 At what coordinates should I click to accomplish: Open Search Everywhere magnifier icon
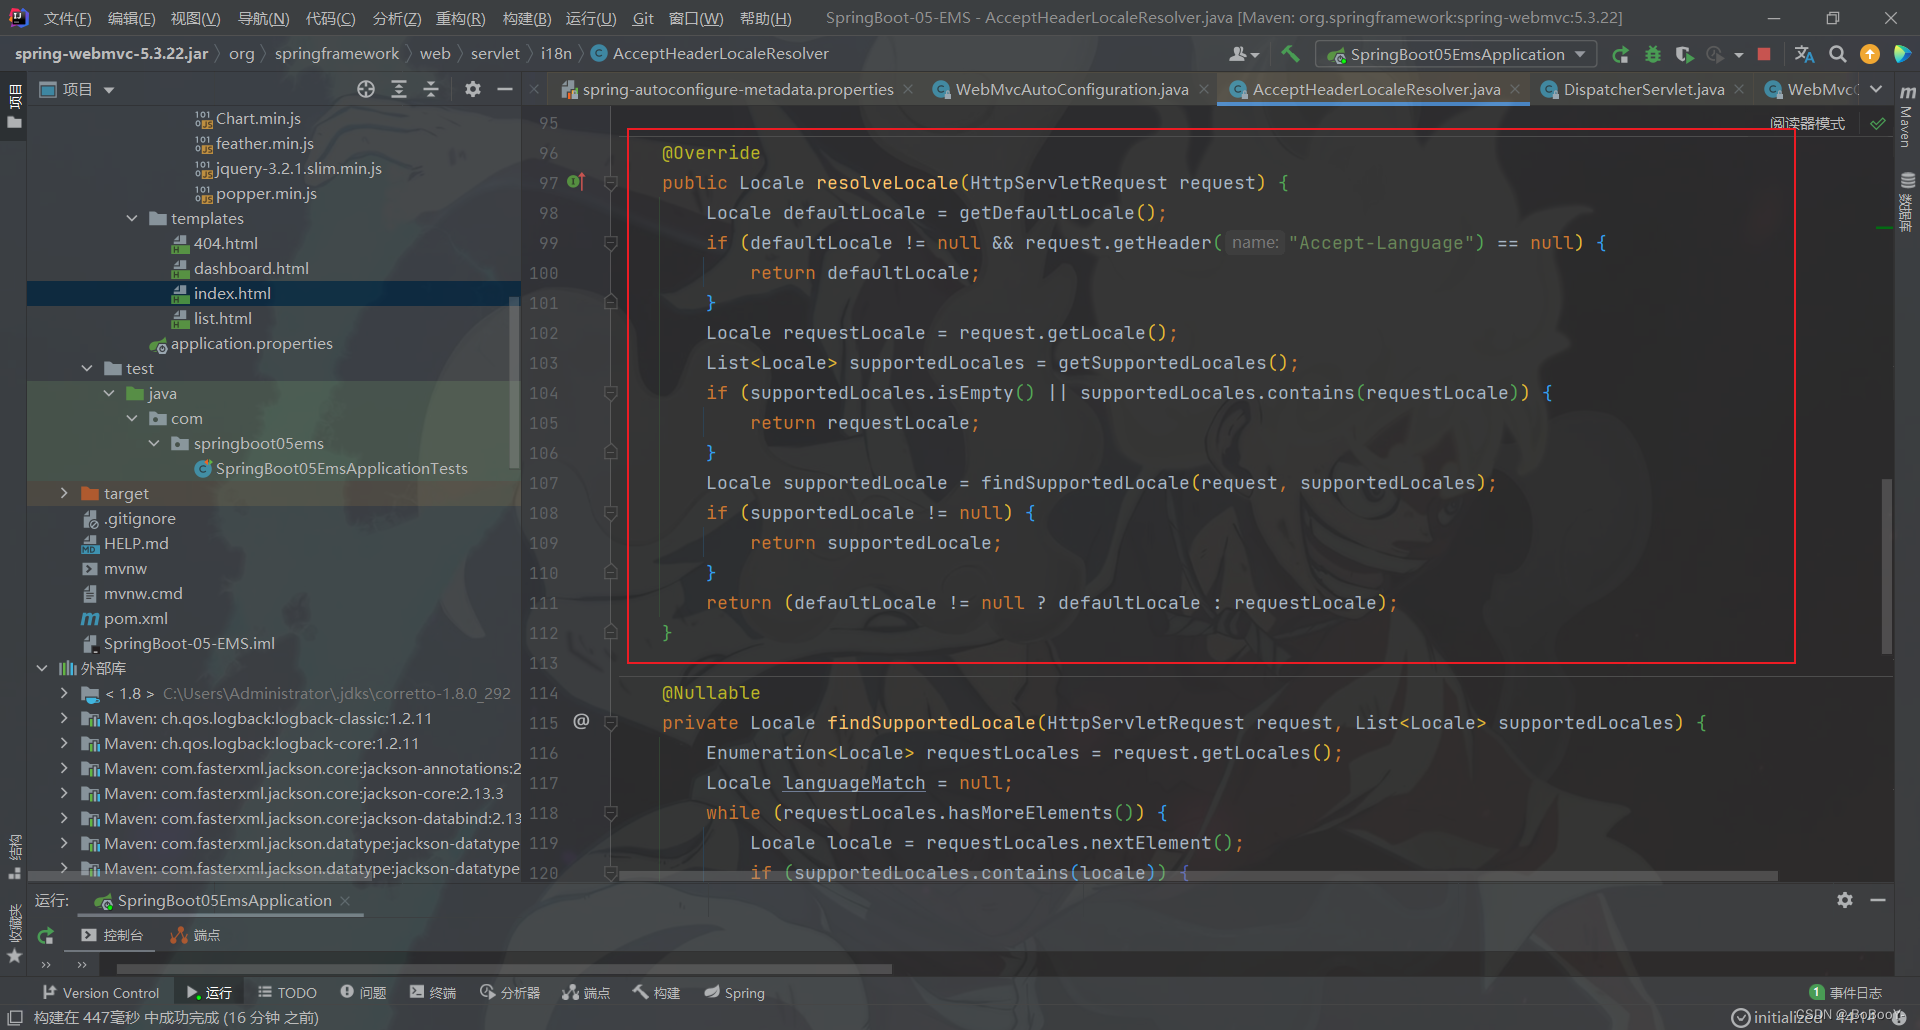1837,54
